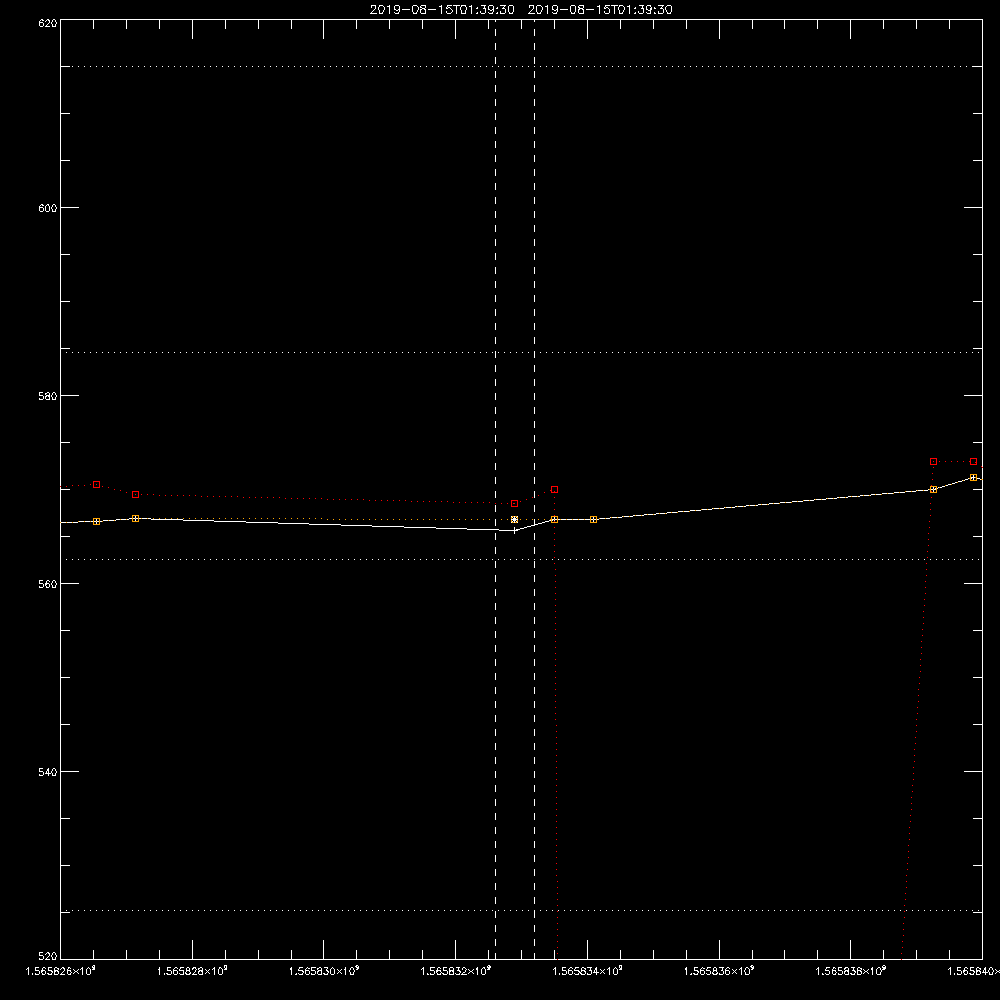Screen dimensions: 1000x1000
Task: Pick the red square marker between the dashed lines
Action: point(515,504)
